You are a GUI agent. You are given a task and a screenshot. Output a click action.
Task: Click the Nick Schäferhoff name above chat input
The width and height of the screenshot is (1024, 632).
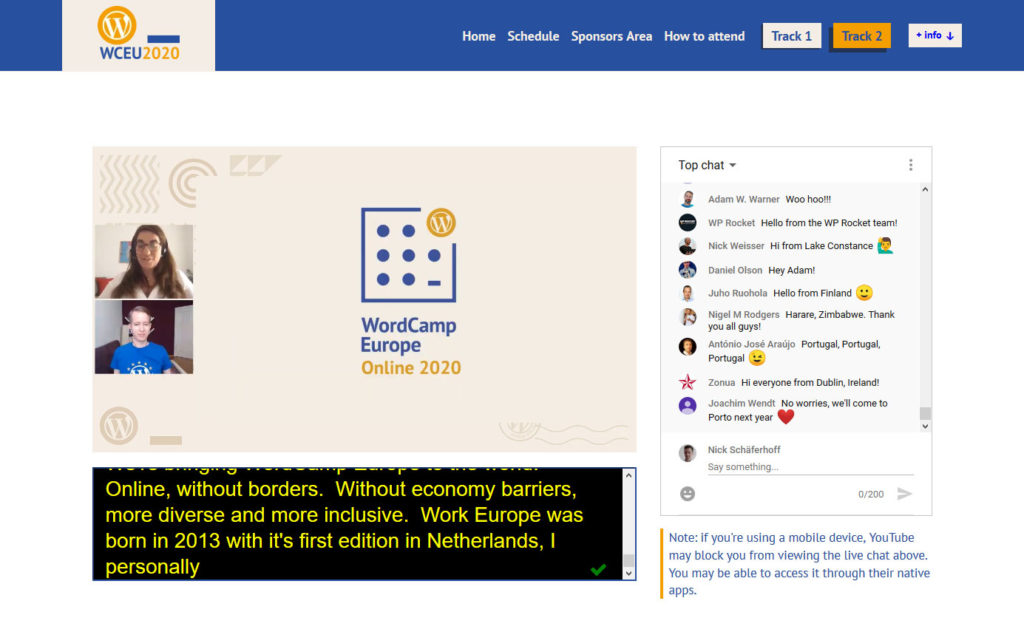point(744,450)
